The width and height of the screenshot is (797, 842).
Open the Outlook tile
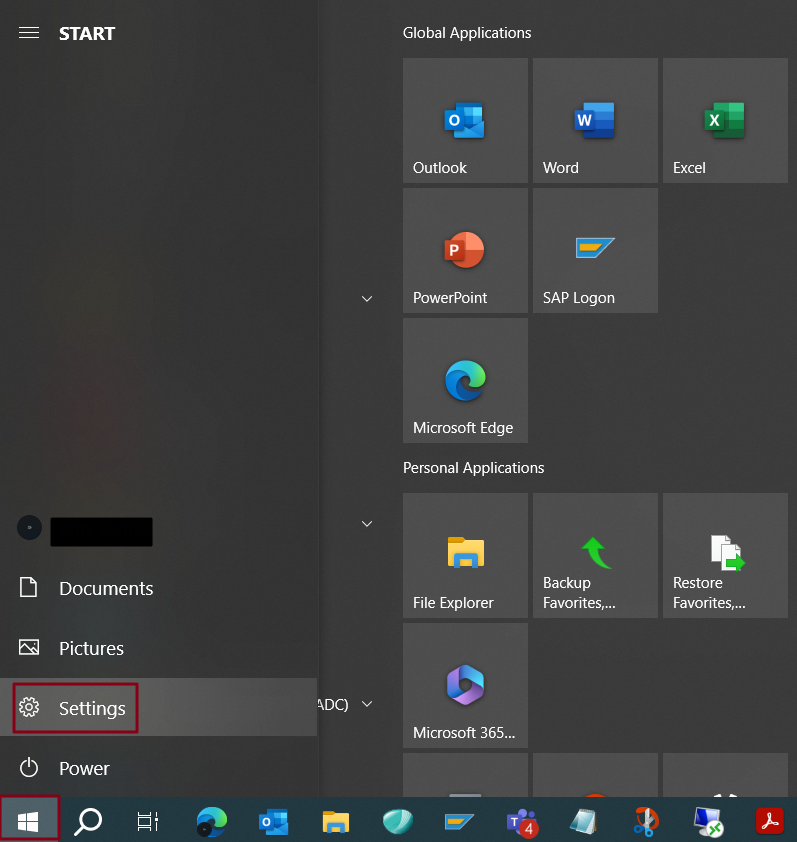[465, 120]
